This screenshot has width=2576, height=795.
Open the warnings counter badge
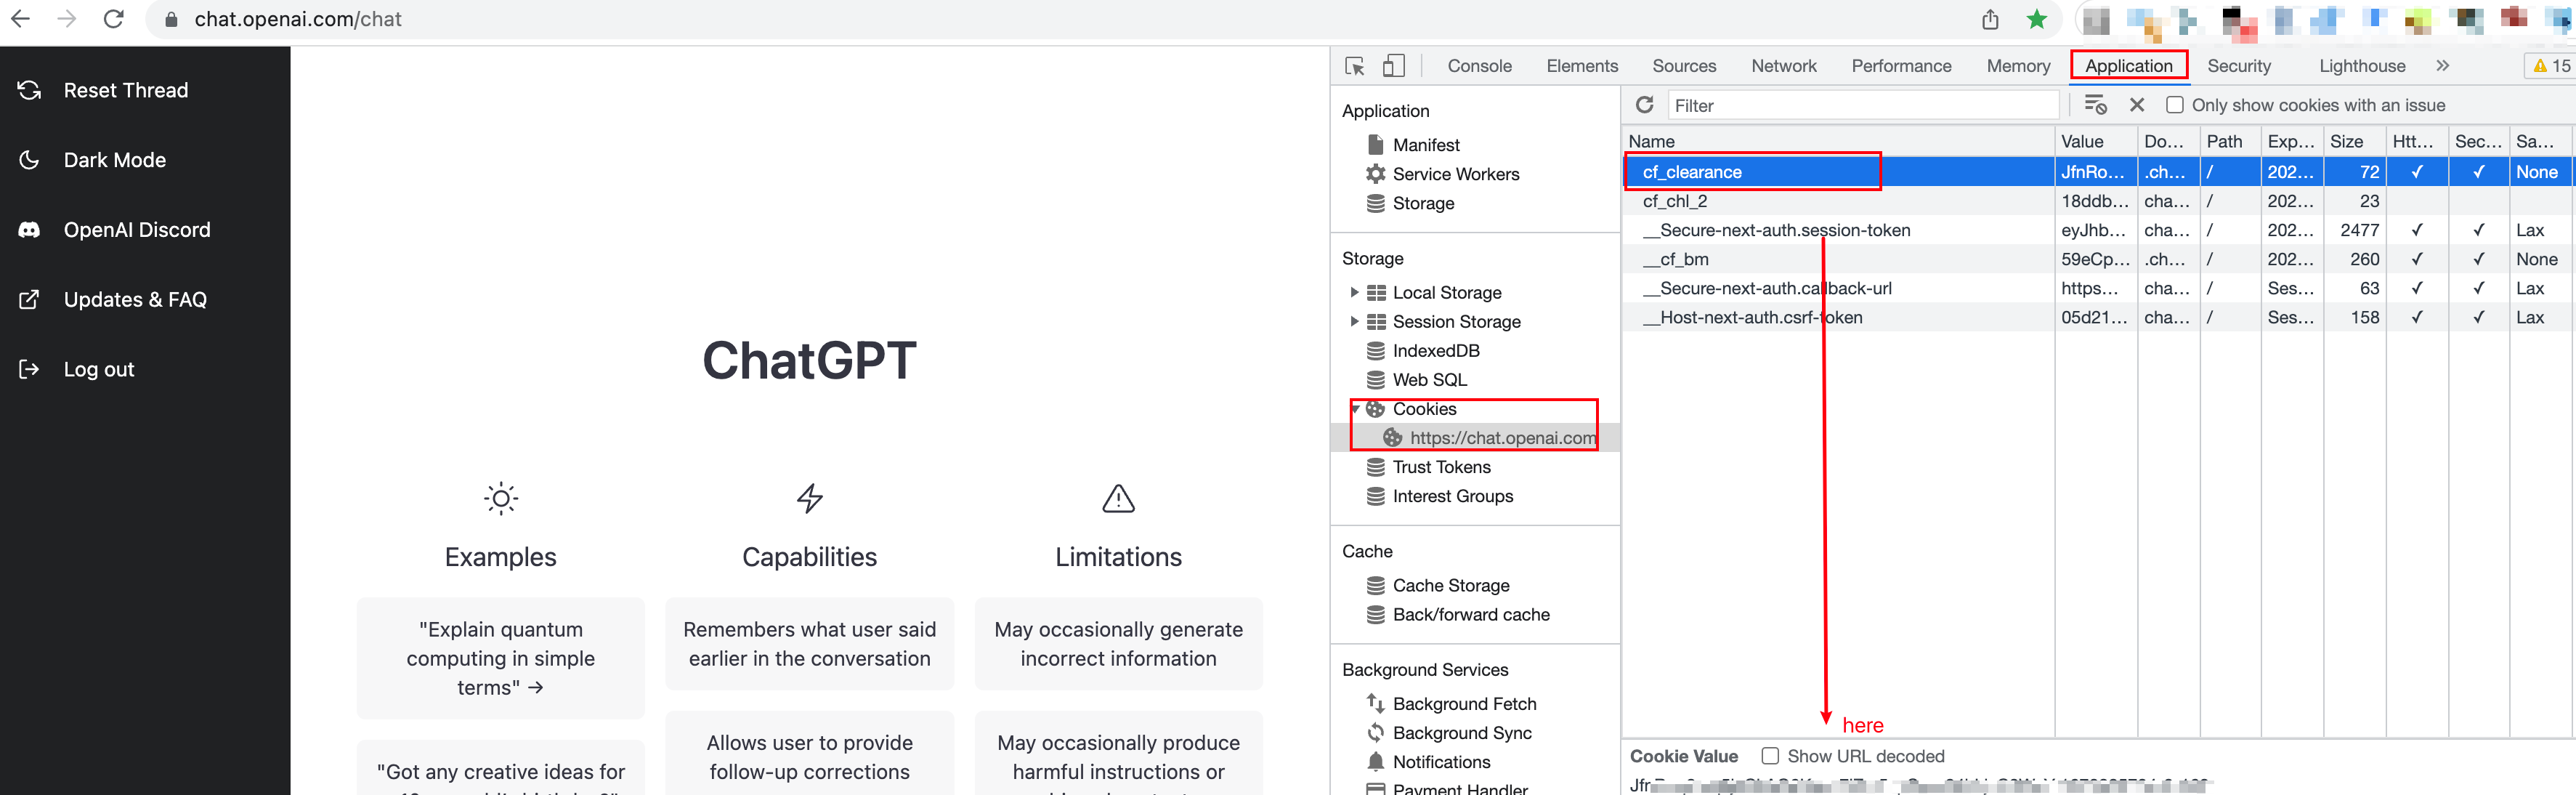click(2550, 66)
